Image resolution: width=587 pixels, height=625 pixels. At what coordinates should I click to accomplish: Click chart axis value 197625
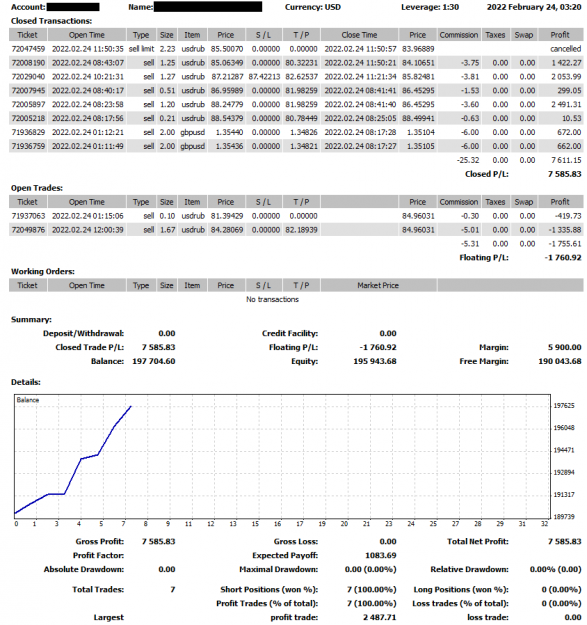pos(564,406)
